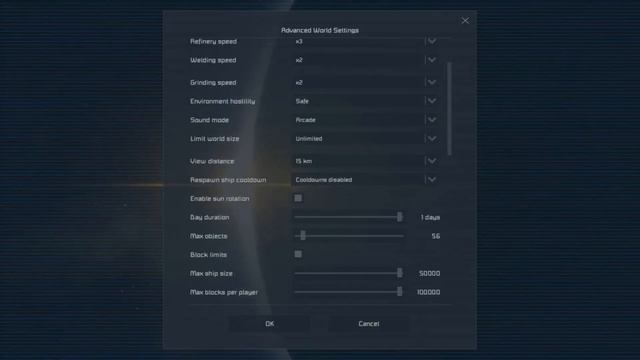Confirm settings with the OK button

pos(269,324)
